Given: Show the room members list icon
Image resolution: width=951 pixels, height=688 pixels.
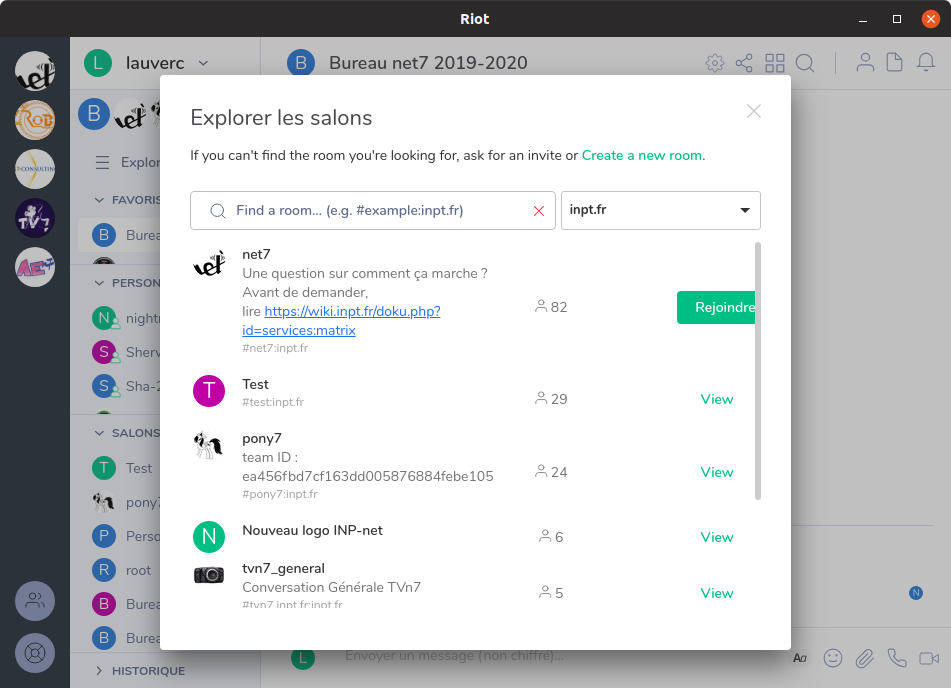Looking at the screenshot, I should (x=865, y=63).
